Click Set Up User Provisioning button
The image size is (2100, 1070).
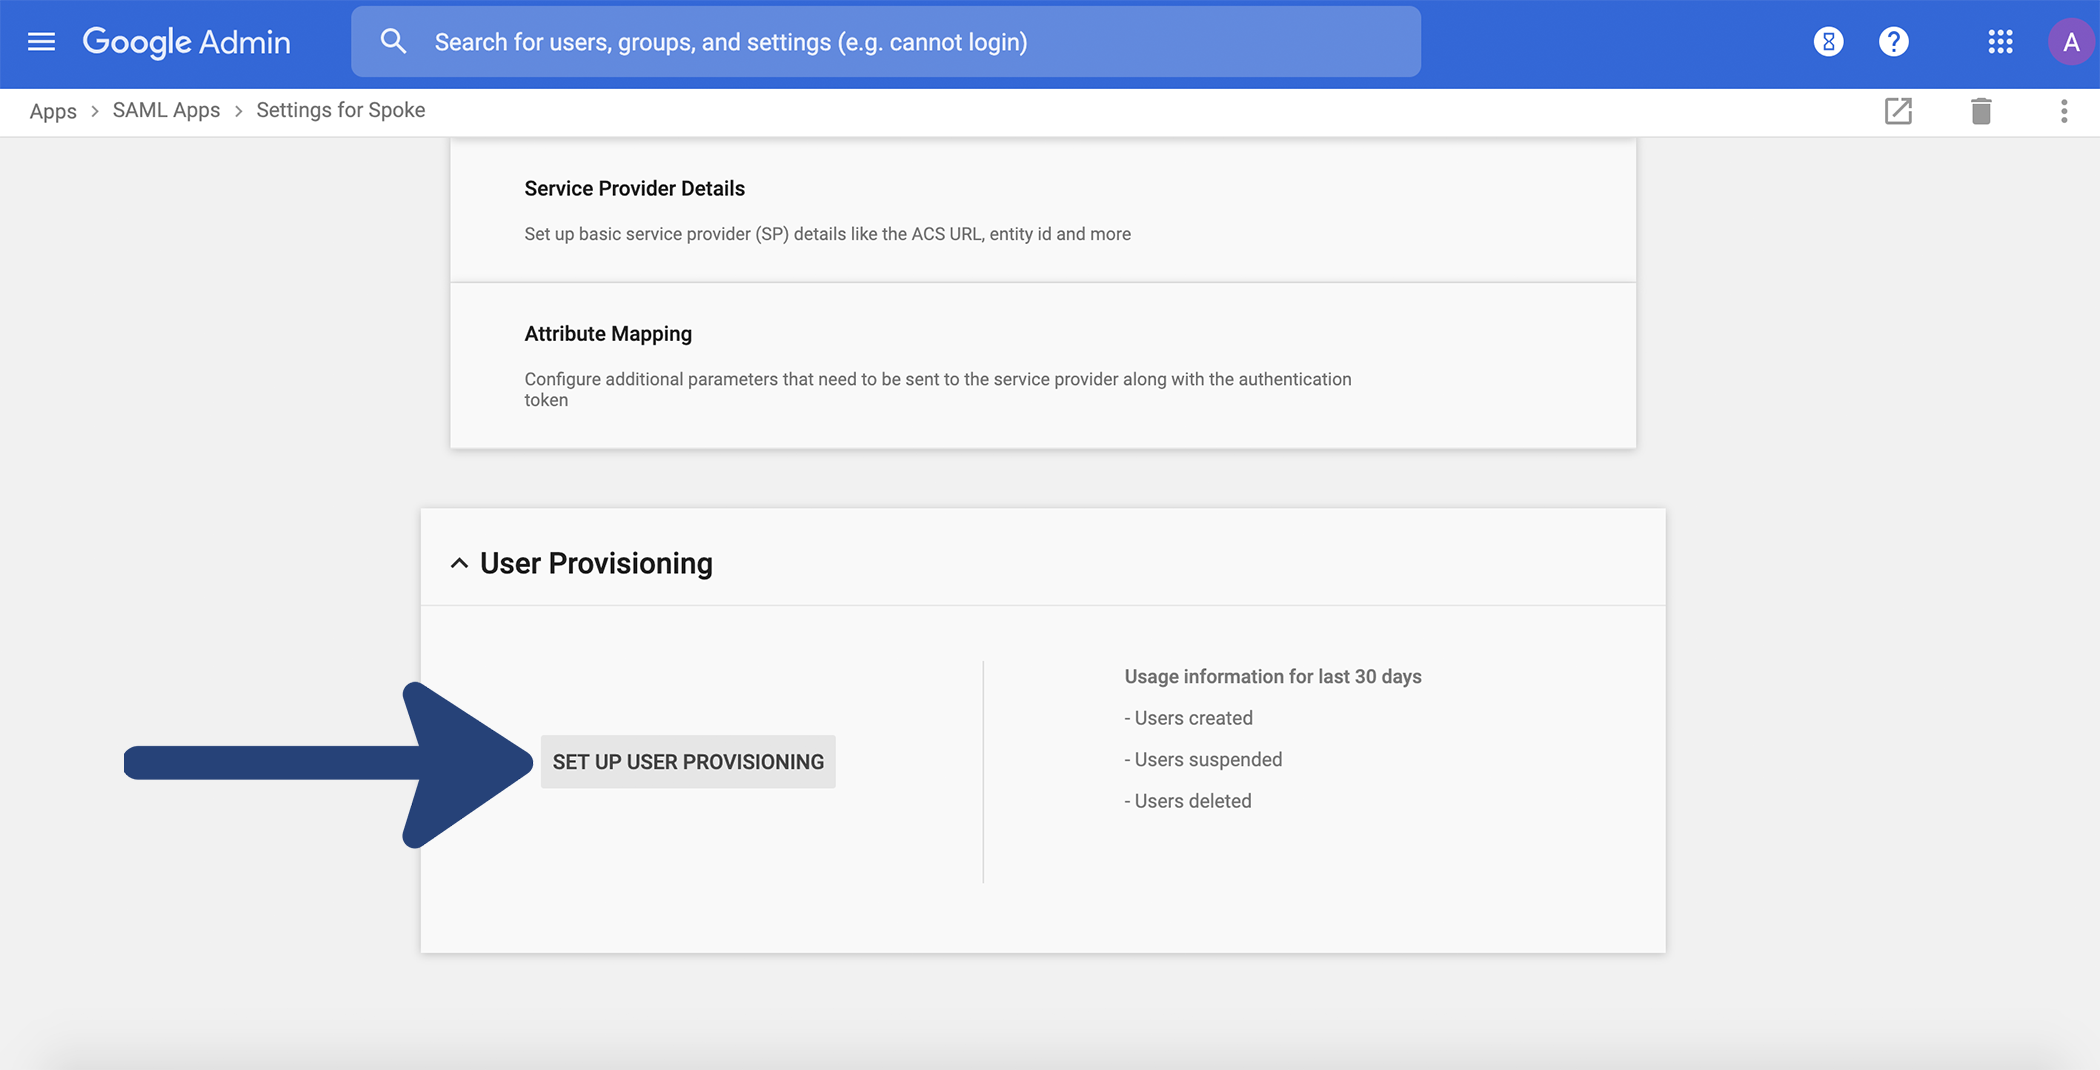pos(688,762)
